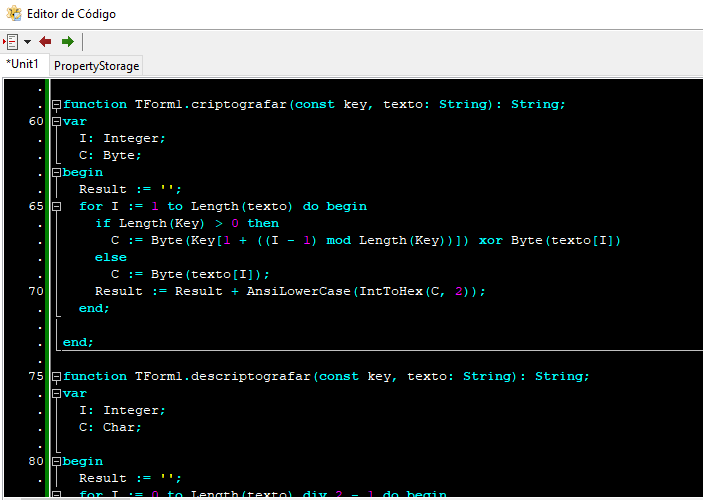
Task: Click line number 70 in the gutter
Action: click(x=36, y=291)
